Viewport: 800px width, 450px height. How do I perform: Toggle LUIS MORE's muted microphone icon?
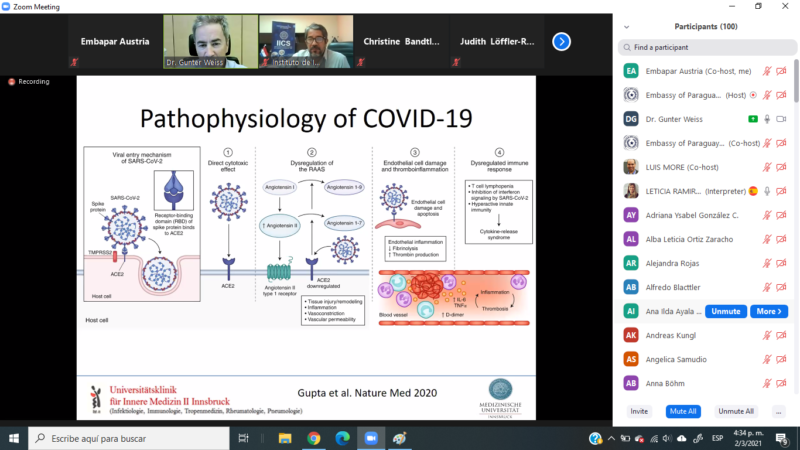pos(767,167)
